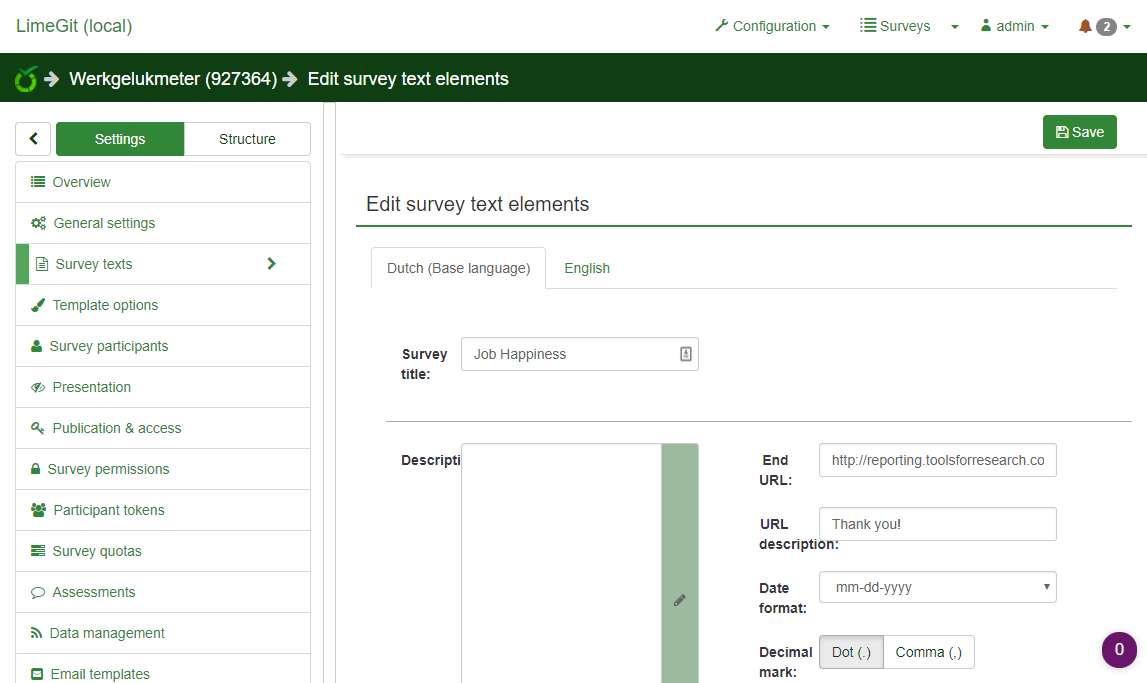Open Template options with brush icon

coord(105,305)
